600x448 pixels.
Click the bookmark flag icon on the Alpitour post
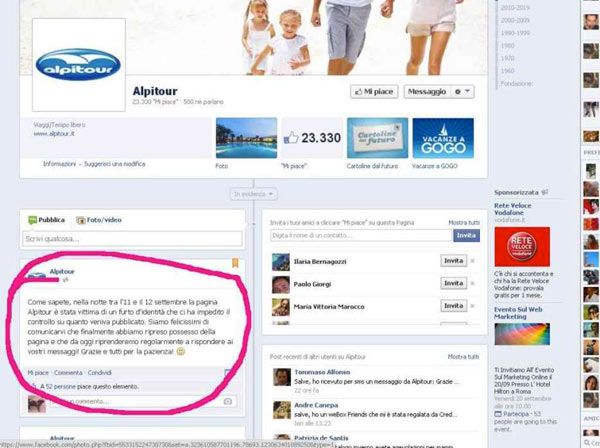pyautogui.click(x=236, y=264)
